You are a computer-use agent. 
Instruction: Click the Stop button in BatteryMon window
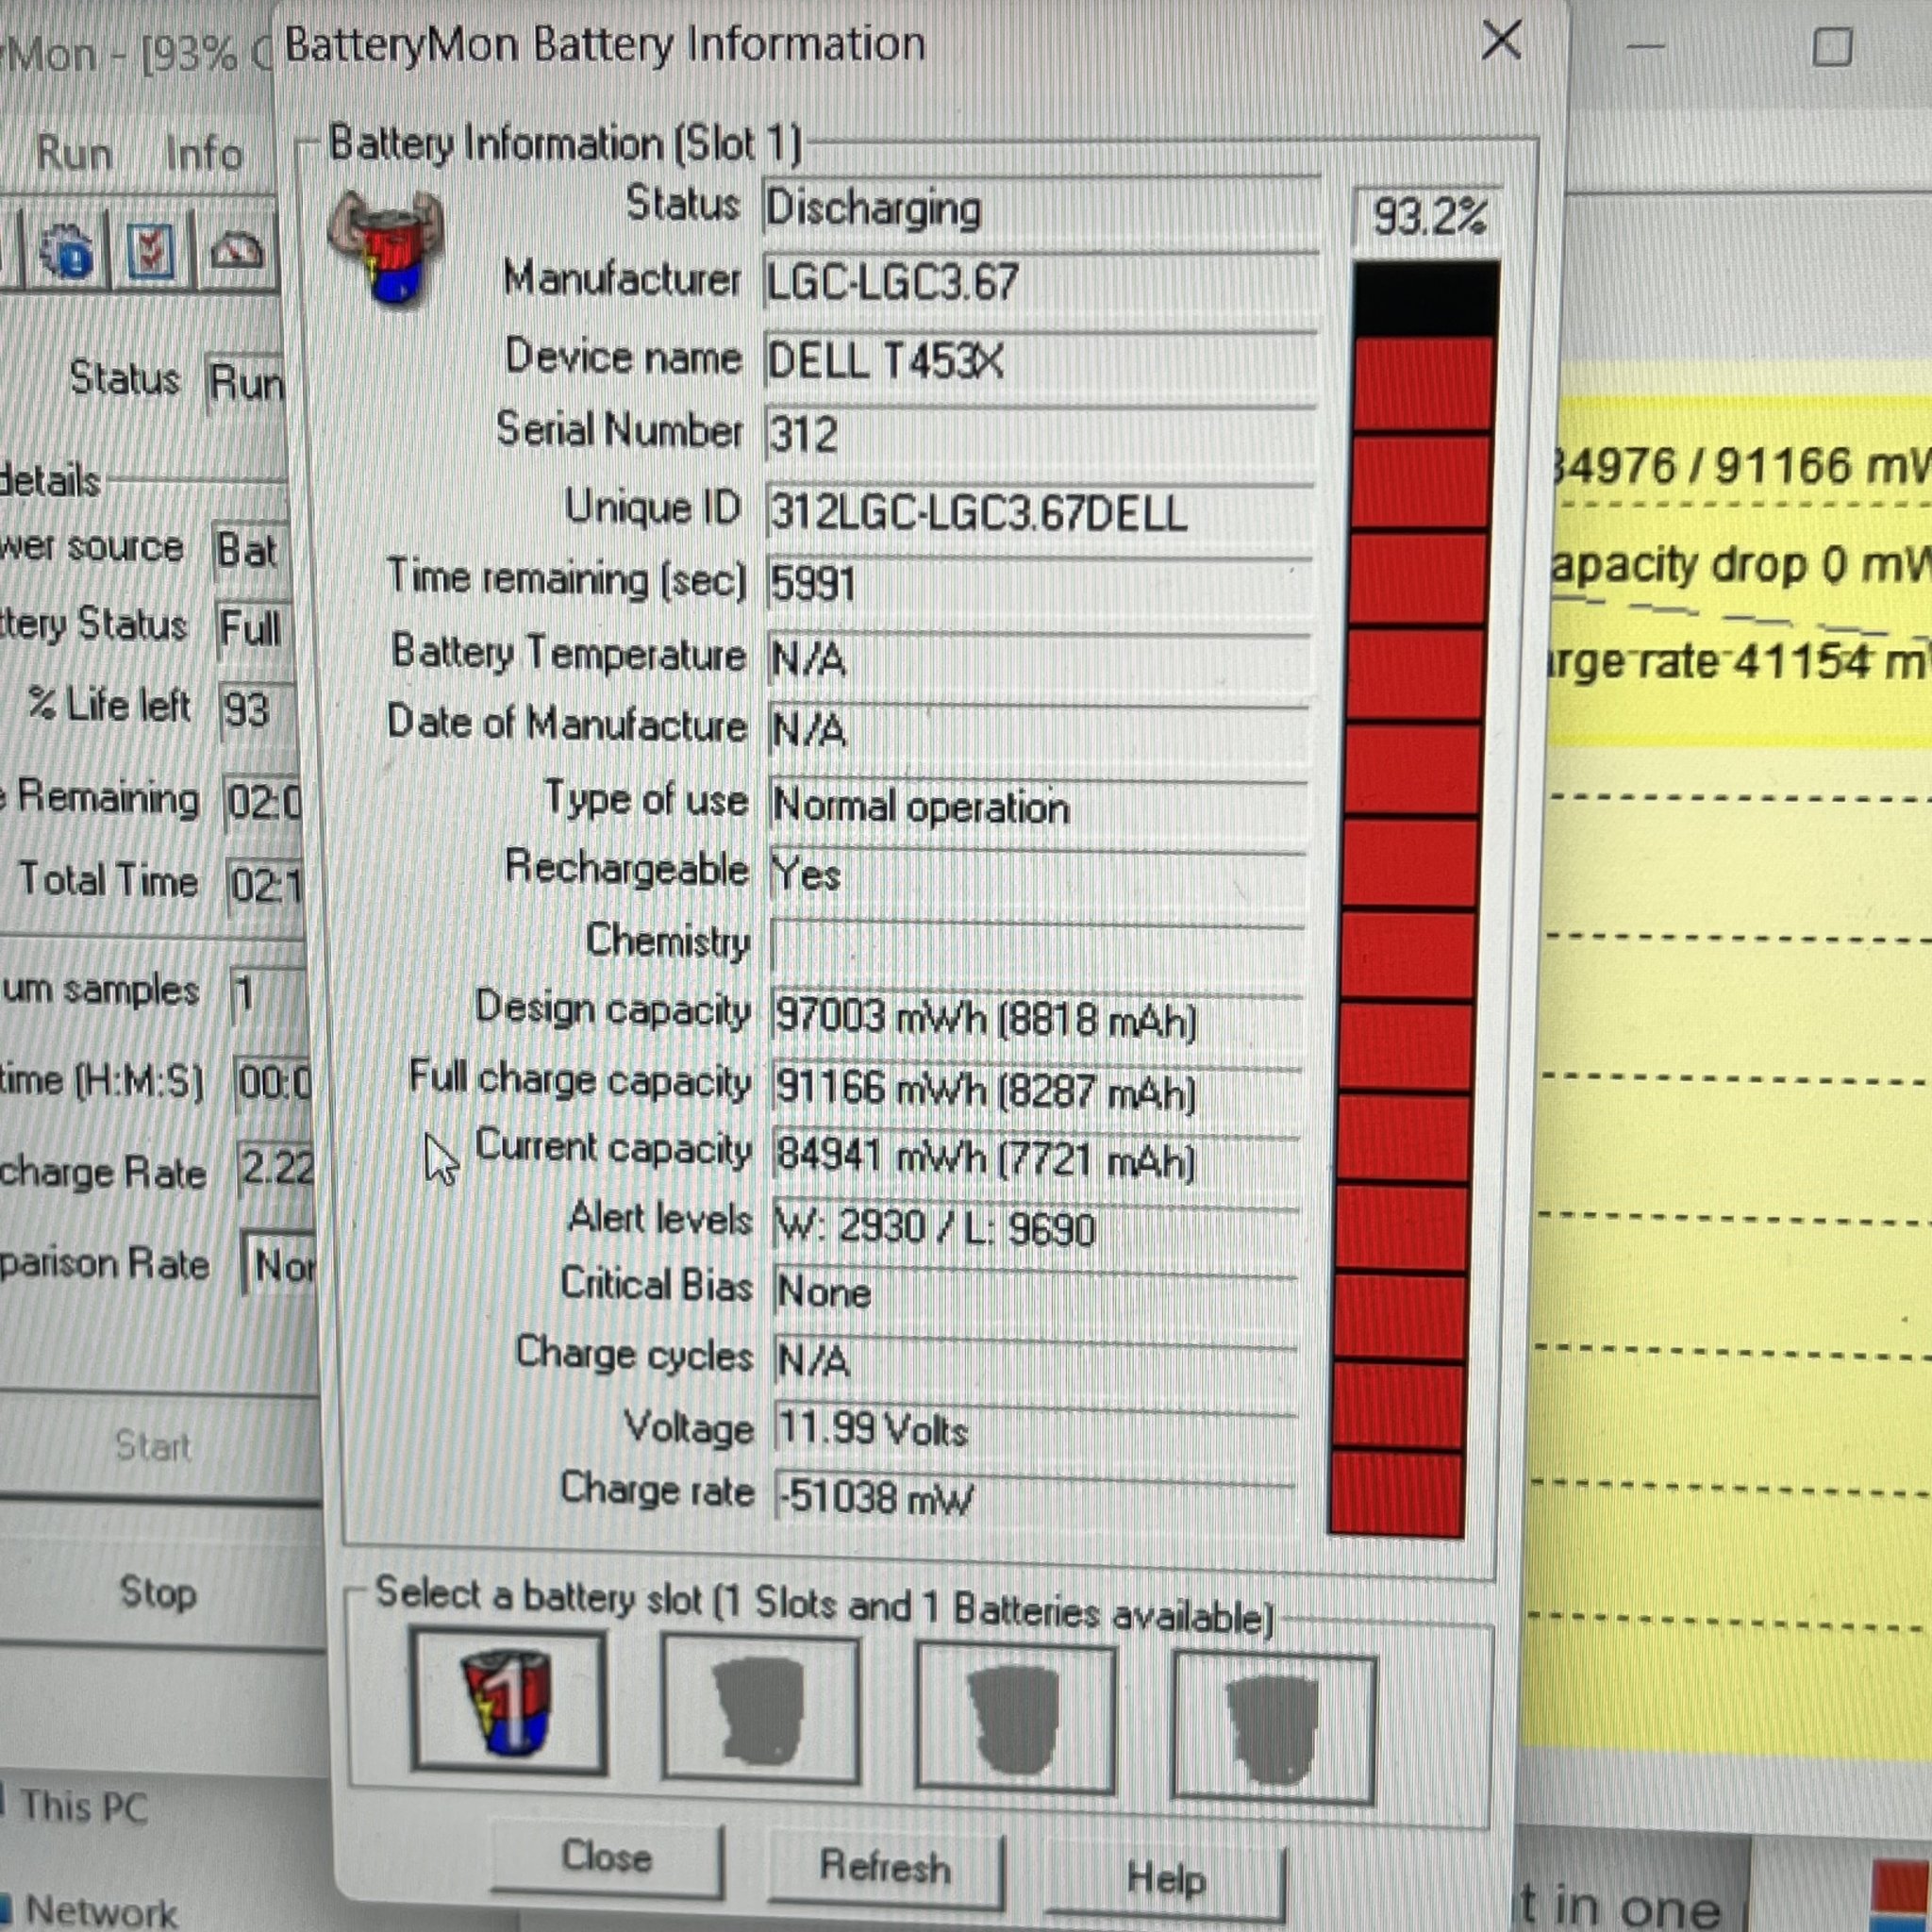coord(157,1592)
